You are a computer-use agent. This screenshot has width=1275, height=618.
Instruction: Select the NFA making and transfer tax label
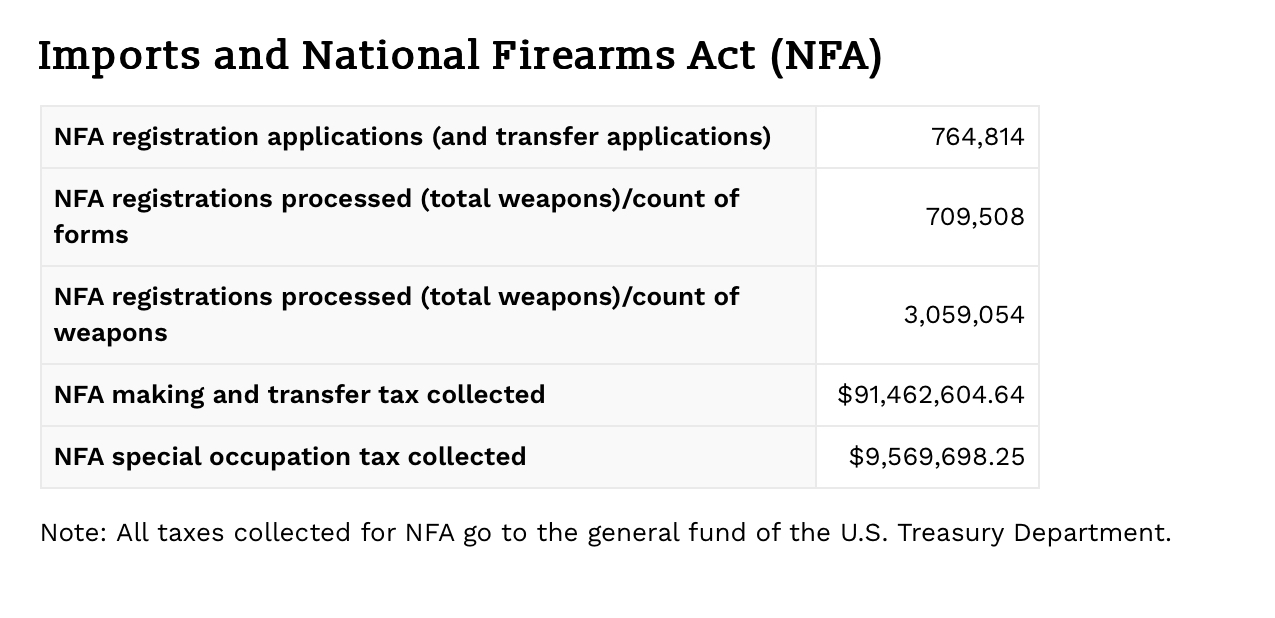click(x=299, y=394)
